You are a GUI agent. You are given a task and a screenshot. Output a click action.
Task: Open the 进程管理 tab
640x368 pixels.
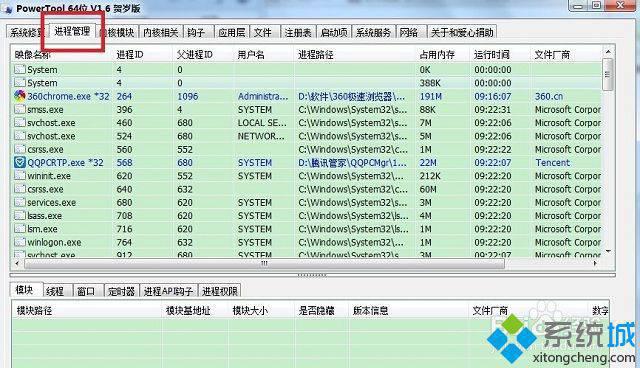pos(72,31)
